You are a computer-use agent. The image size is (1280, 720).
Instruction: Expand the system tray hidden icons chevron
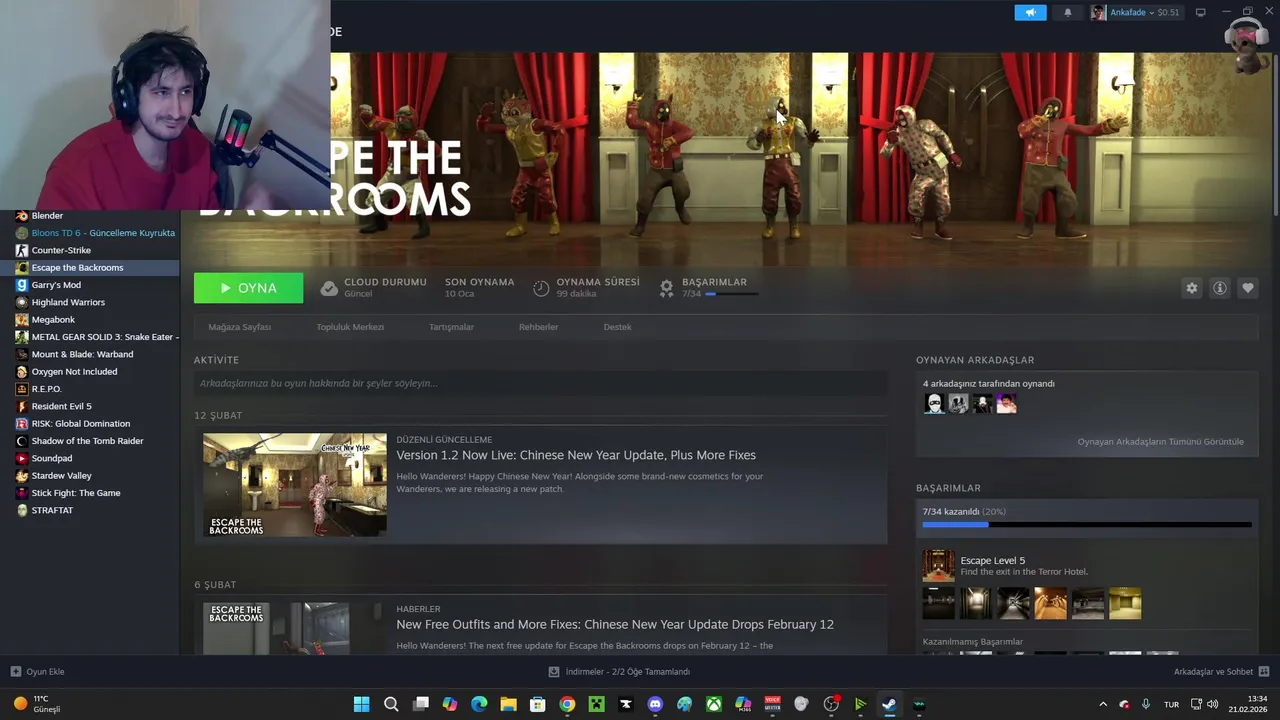[1103, 704]
